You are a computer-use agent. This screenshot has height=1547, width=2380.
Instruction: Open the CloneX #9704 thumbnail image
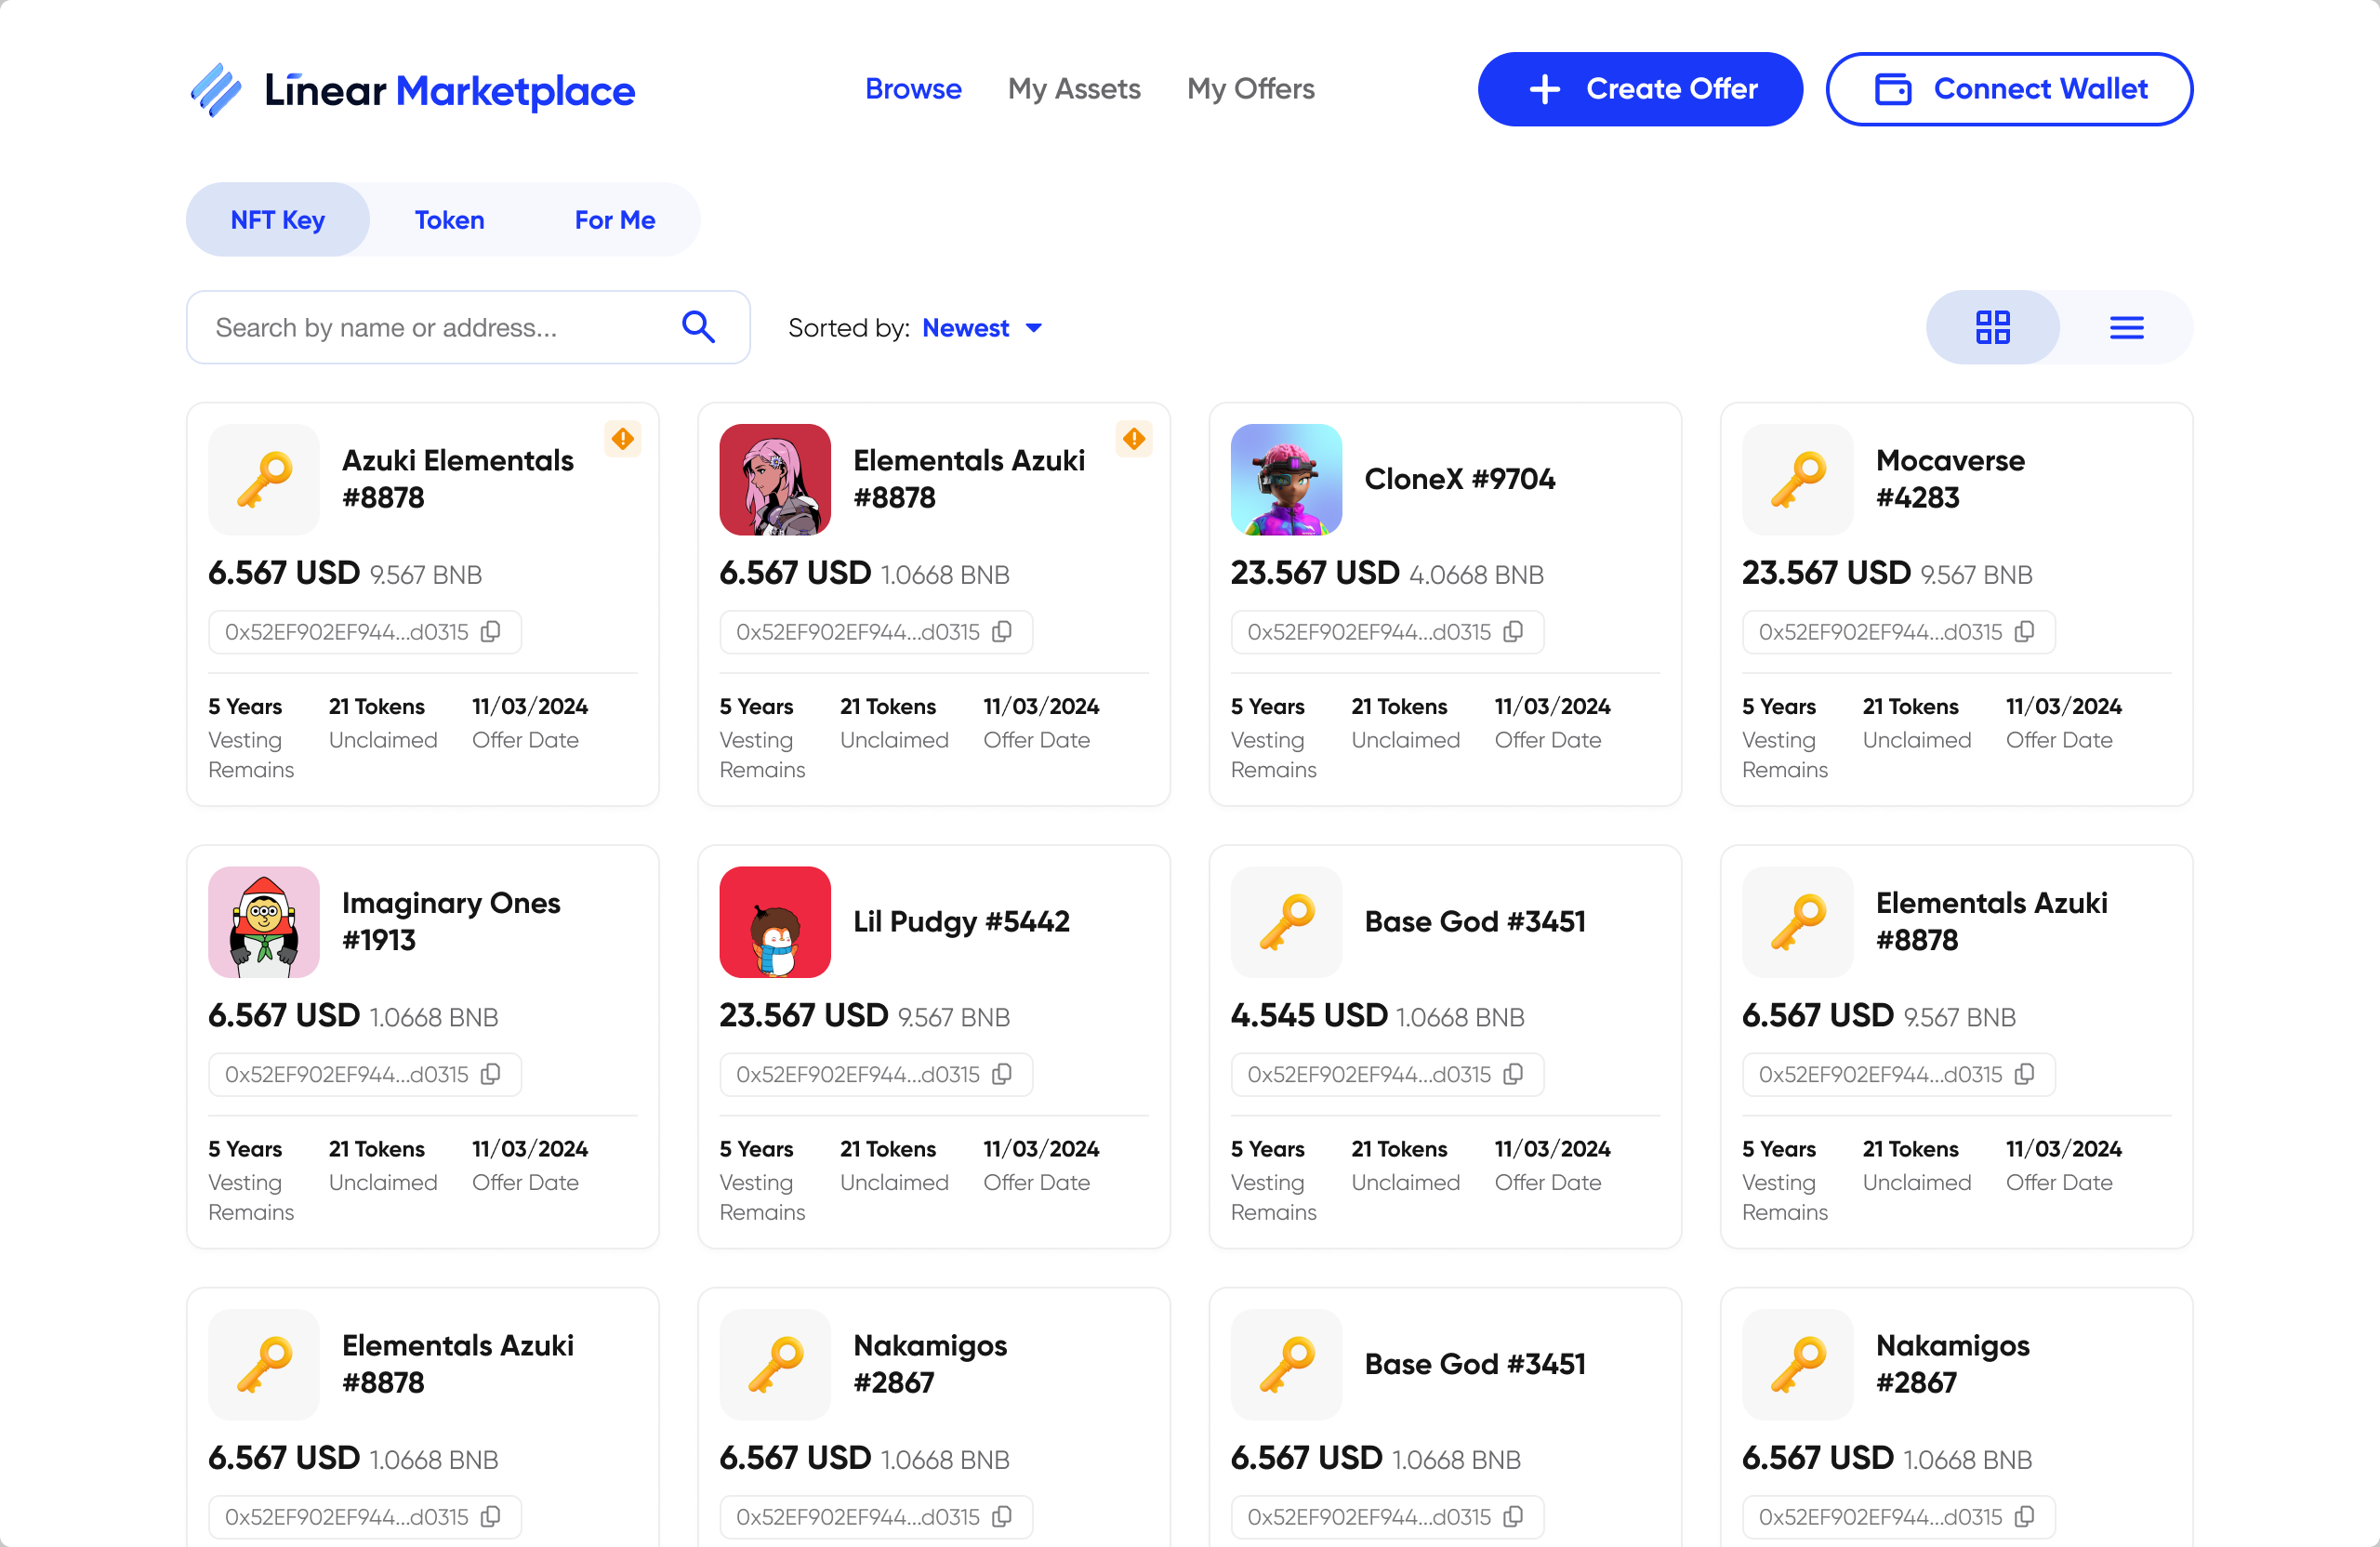click(x=1286, y=480)
